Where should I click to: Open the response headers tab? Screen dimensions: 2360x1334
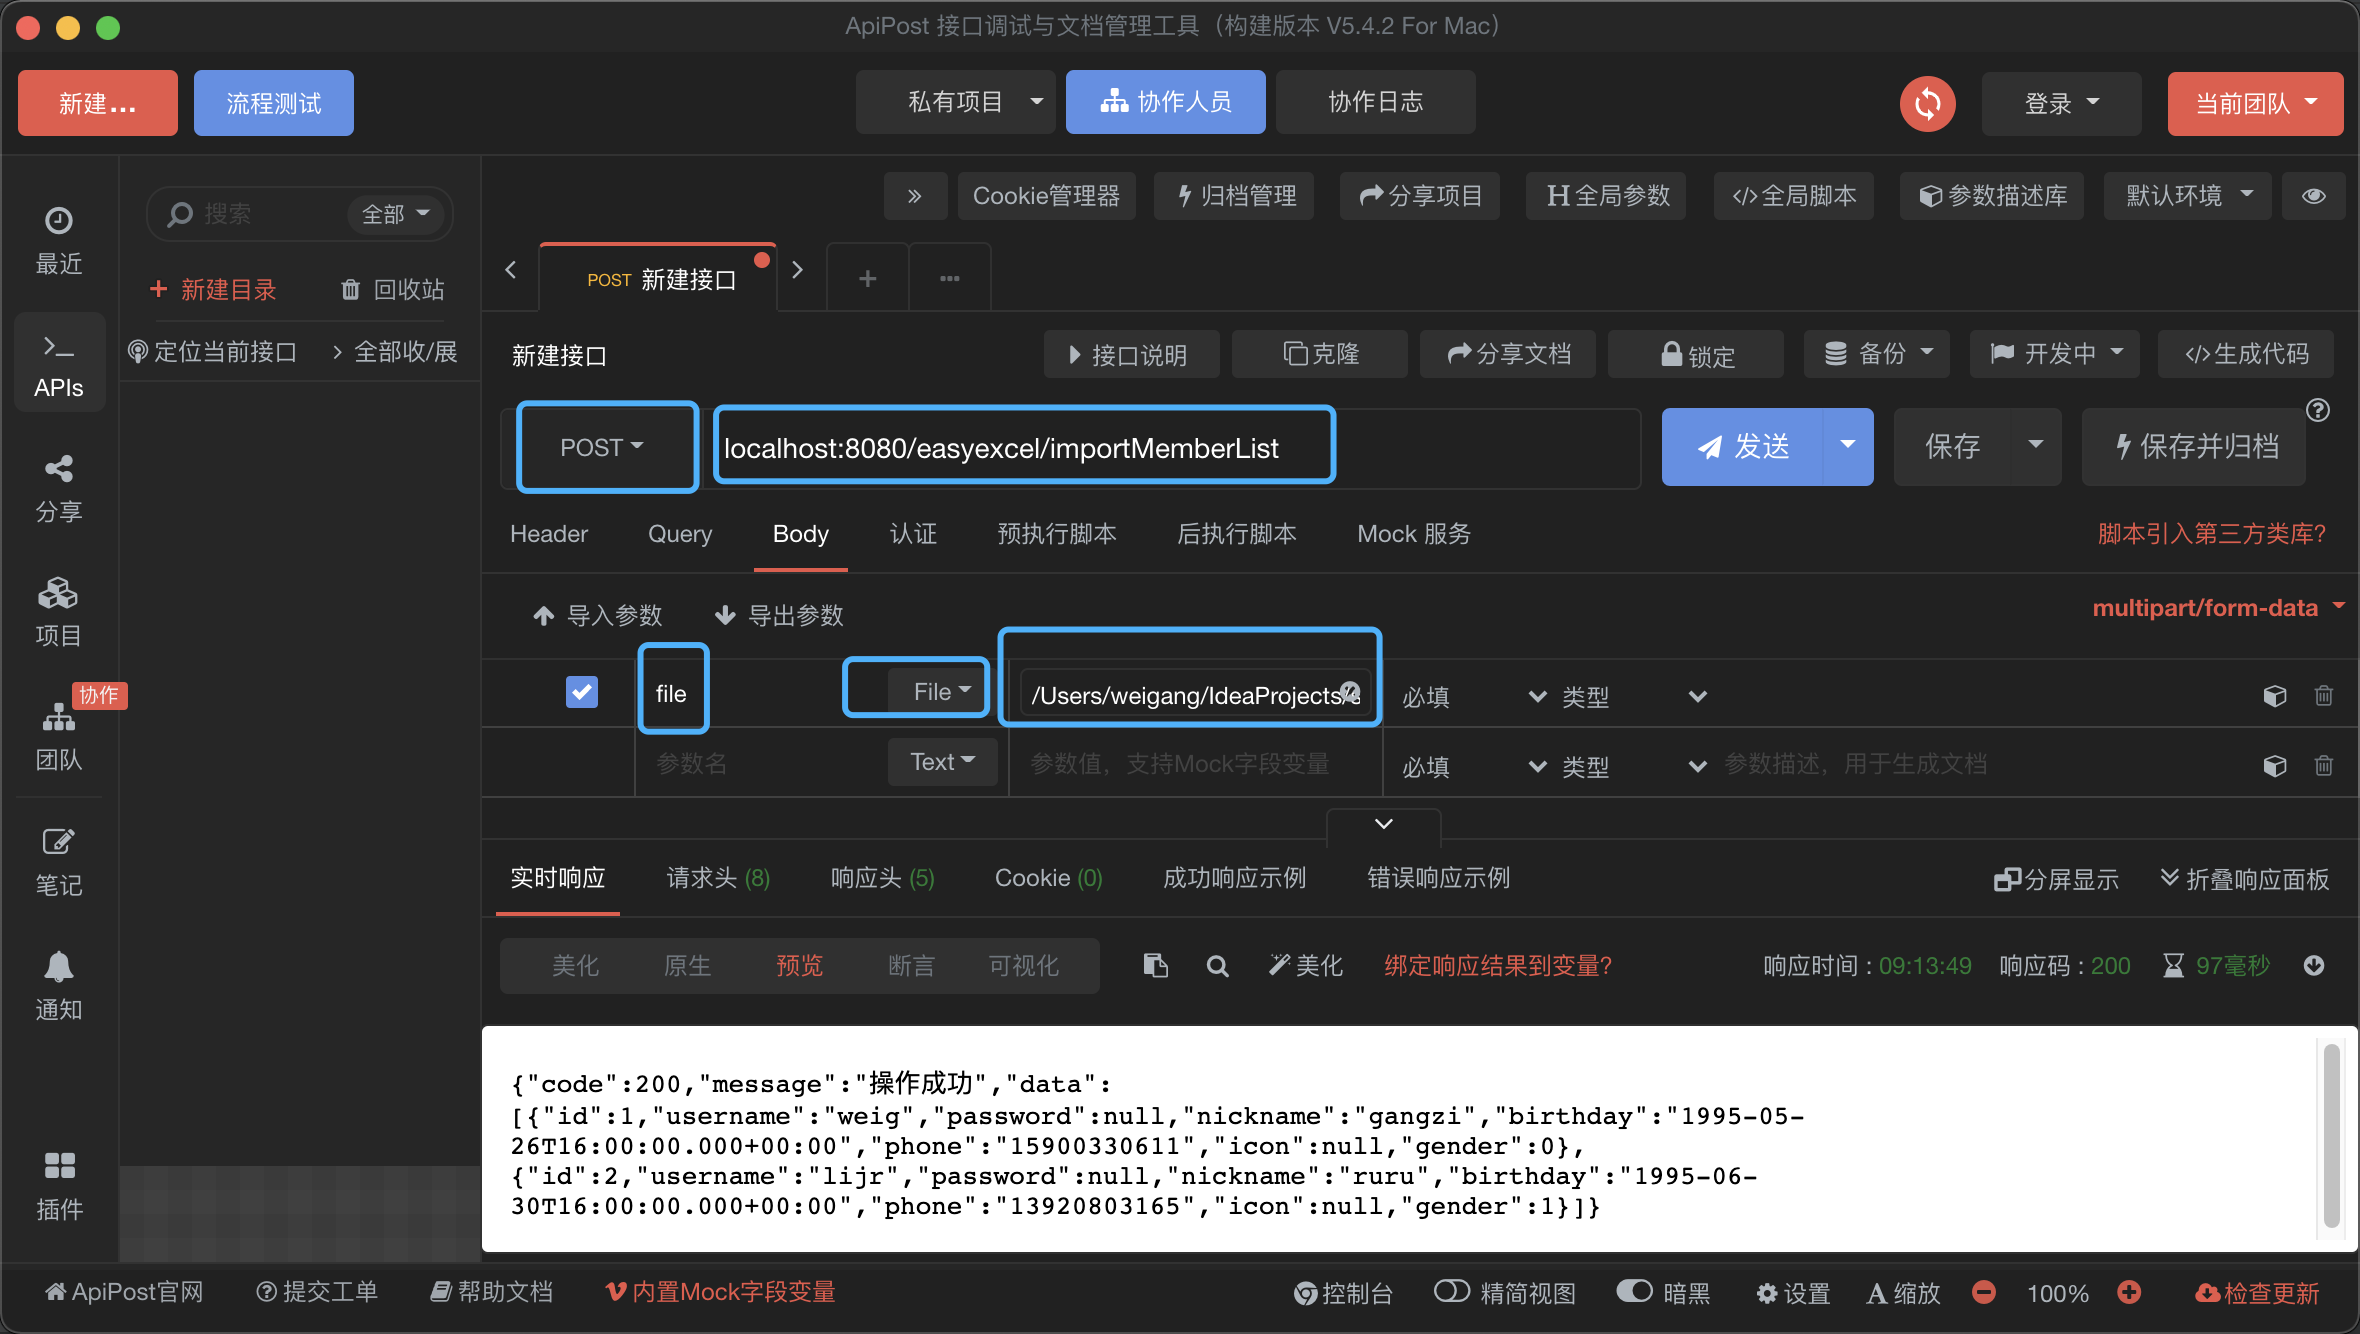pos(882,878)
